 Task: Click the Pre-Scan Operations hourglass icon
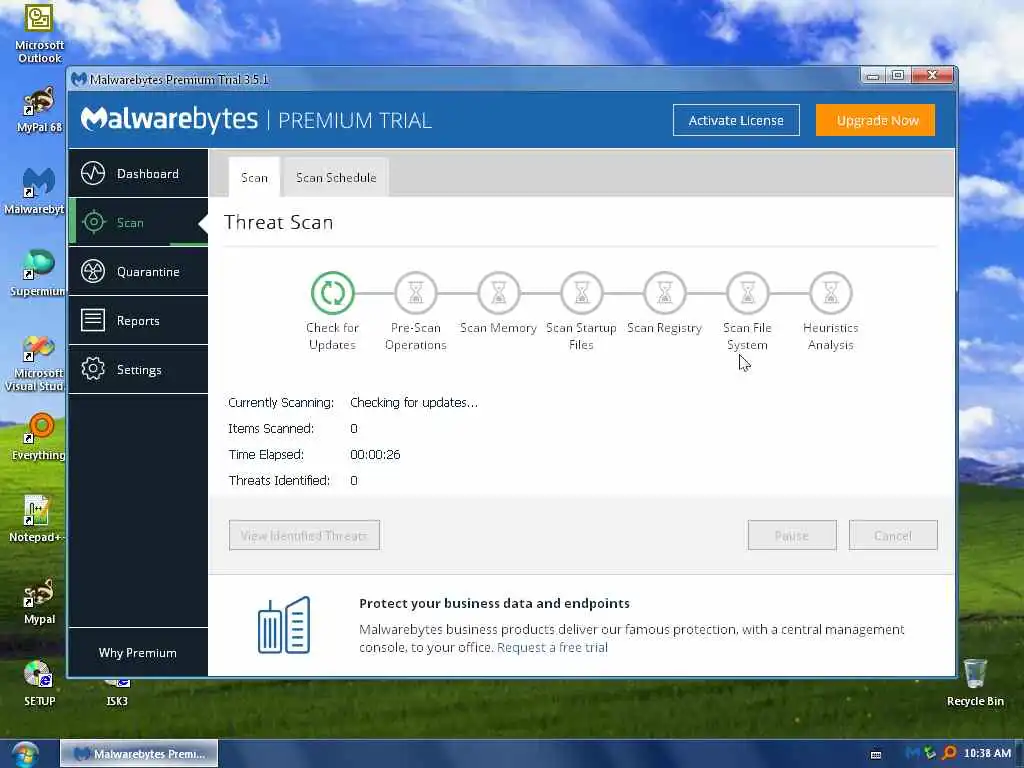(415, 293)
